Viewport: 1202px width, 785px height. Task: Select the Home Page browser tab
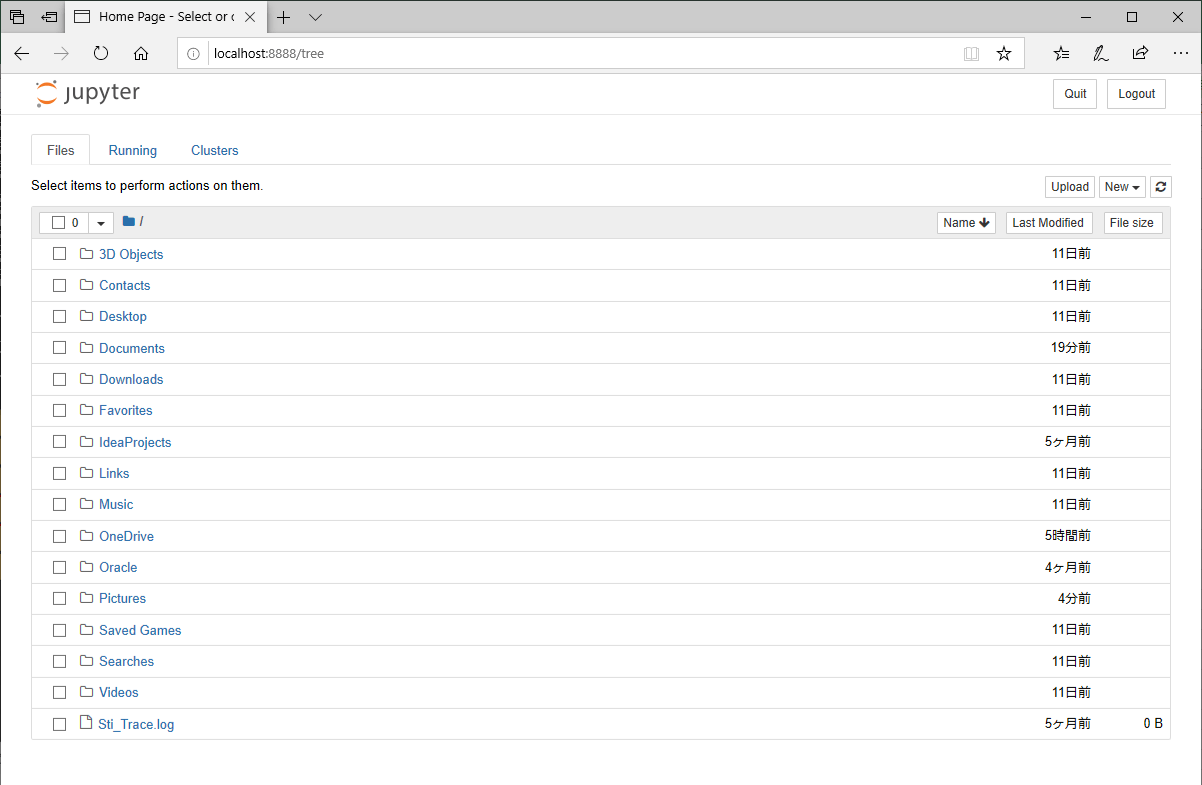pyautogui.click(x=165, y=17)
